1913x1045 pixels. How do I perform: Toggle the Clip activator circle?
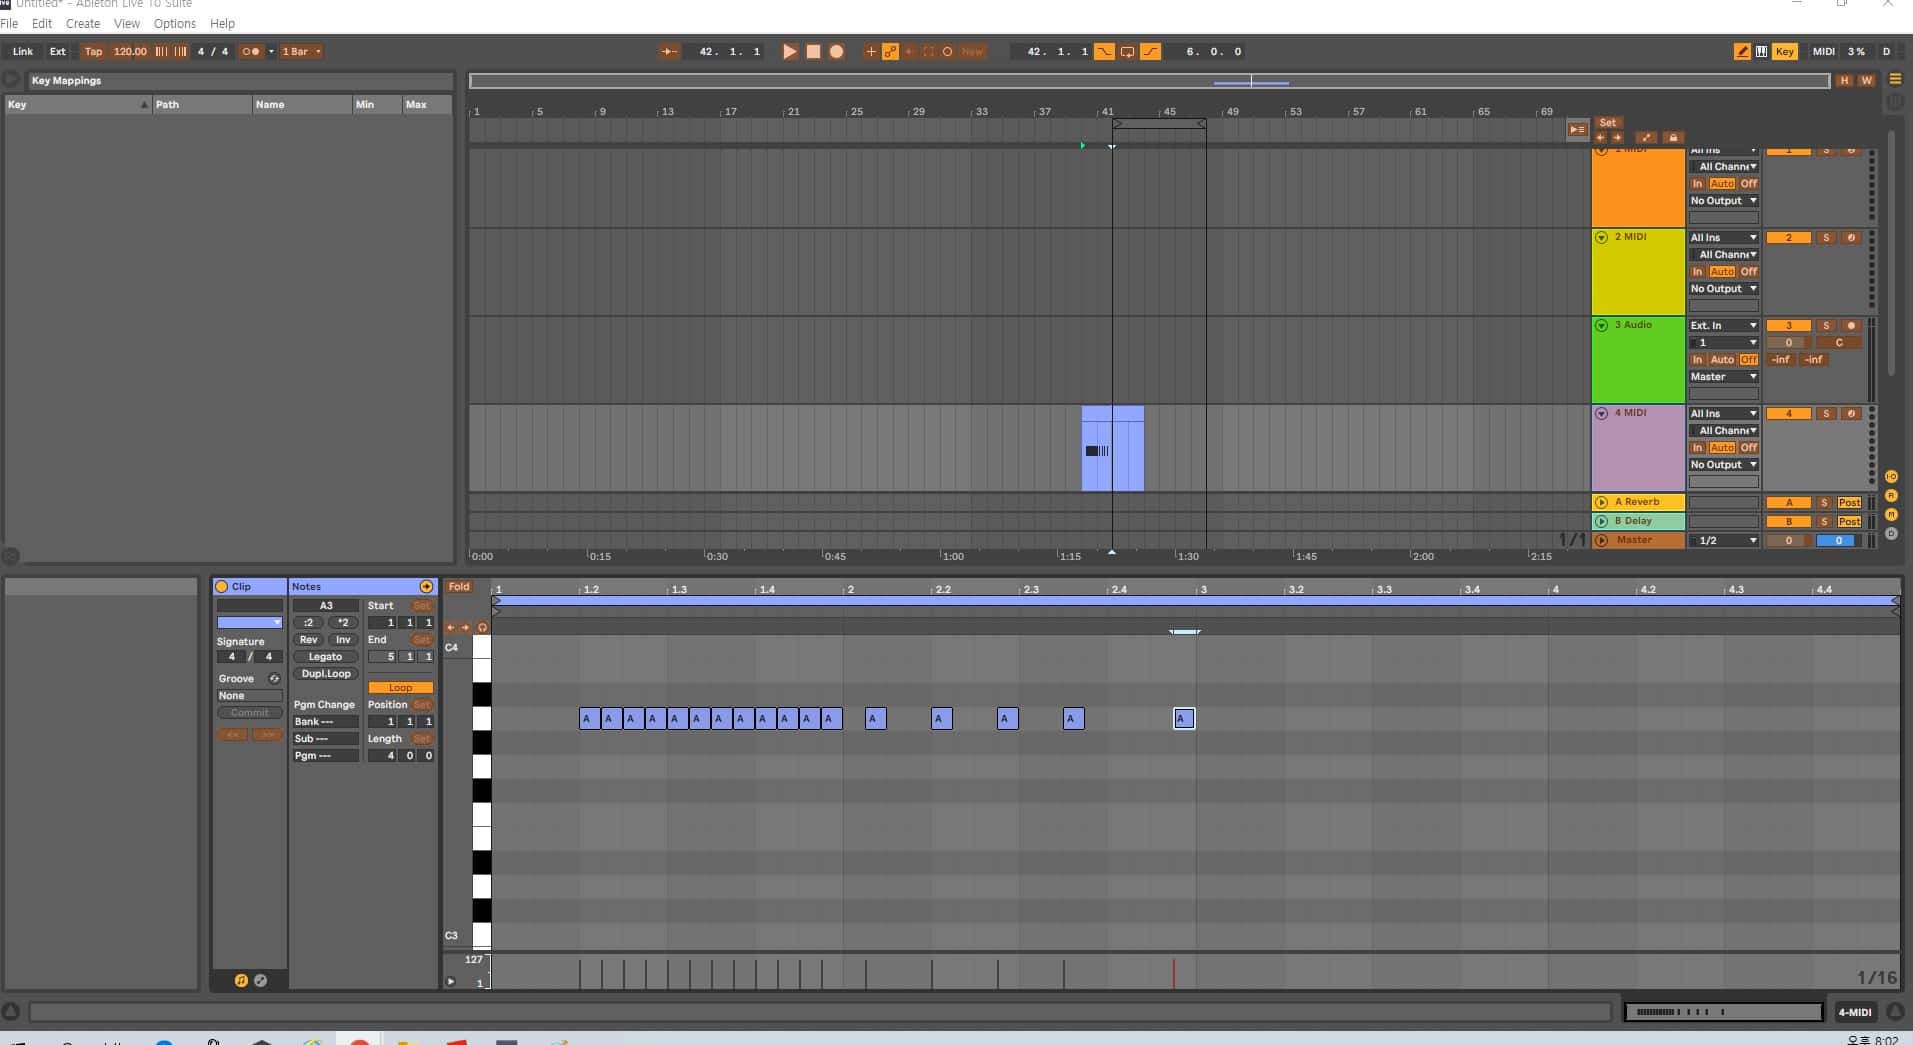pos(222,586)
